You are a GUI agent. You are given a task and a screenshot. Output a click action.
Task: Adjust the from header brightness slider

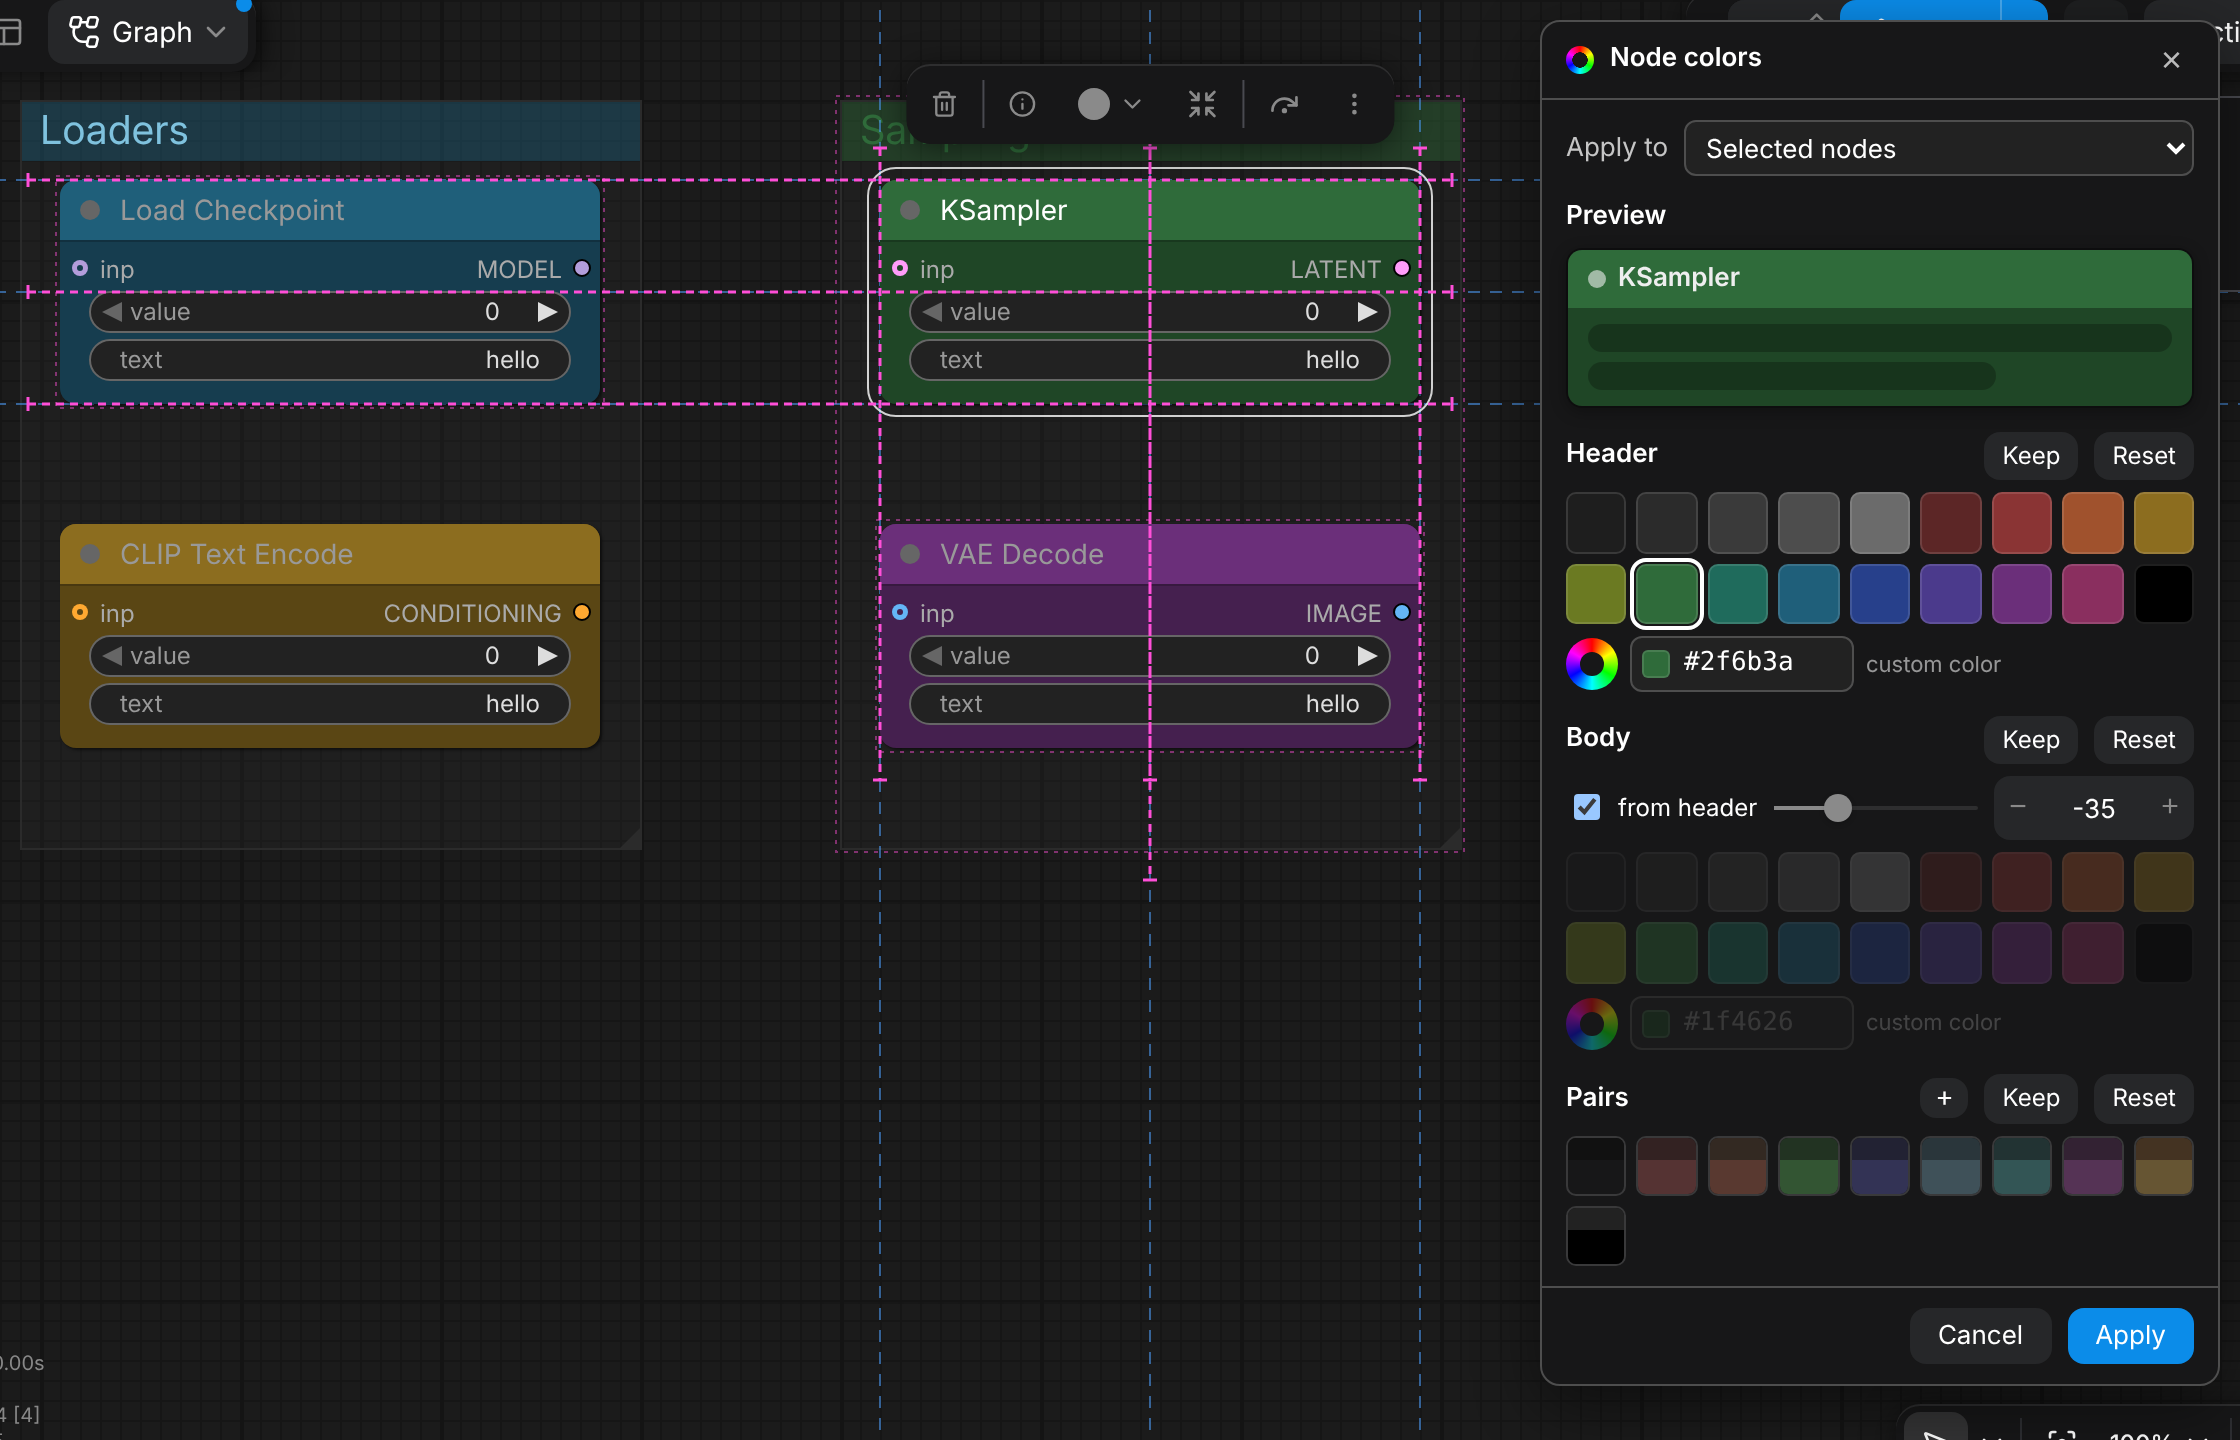click(x=1875, y=807)
